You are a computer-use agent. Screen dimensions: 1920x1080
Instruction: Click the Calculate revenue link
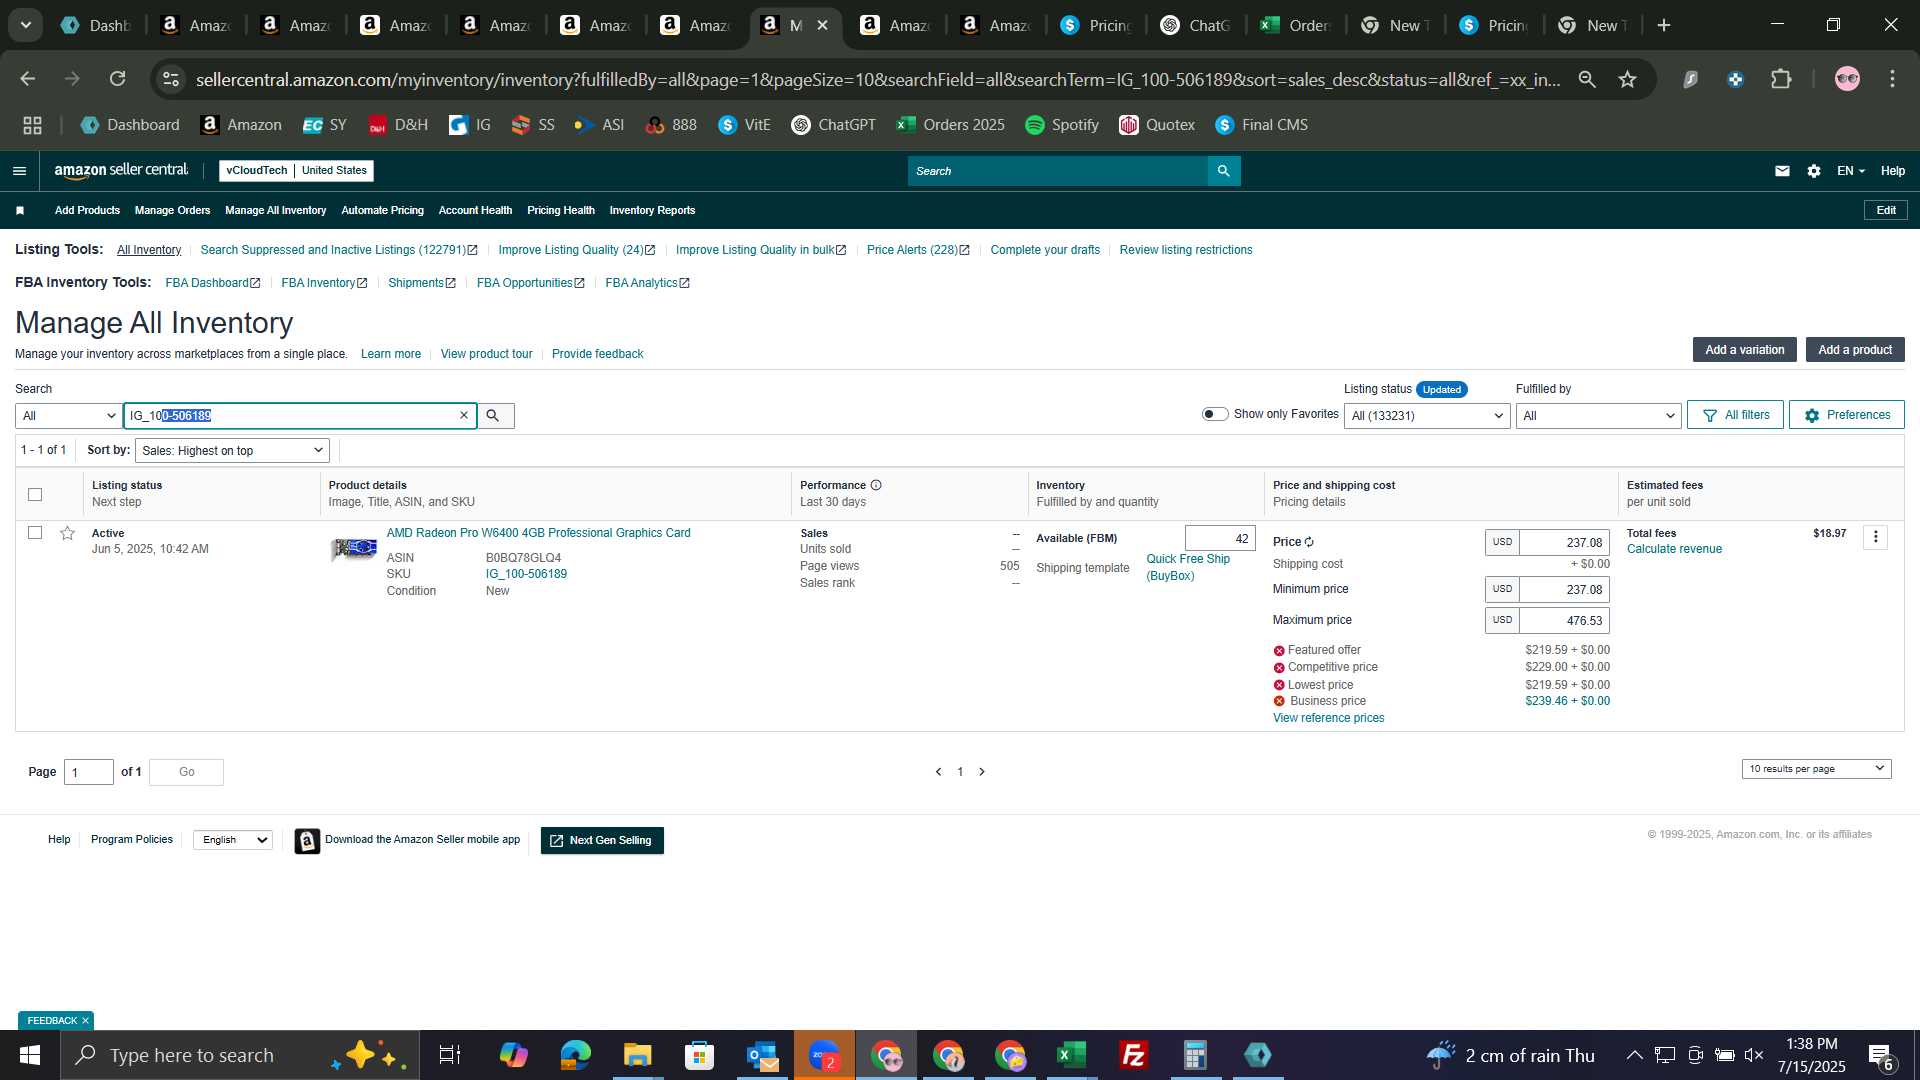coord(1674,549)
